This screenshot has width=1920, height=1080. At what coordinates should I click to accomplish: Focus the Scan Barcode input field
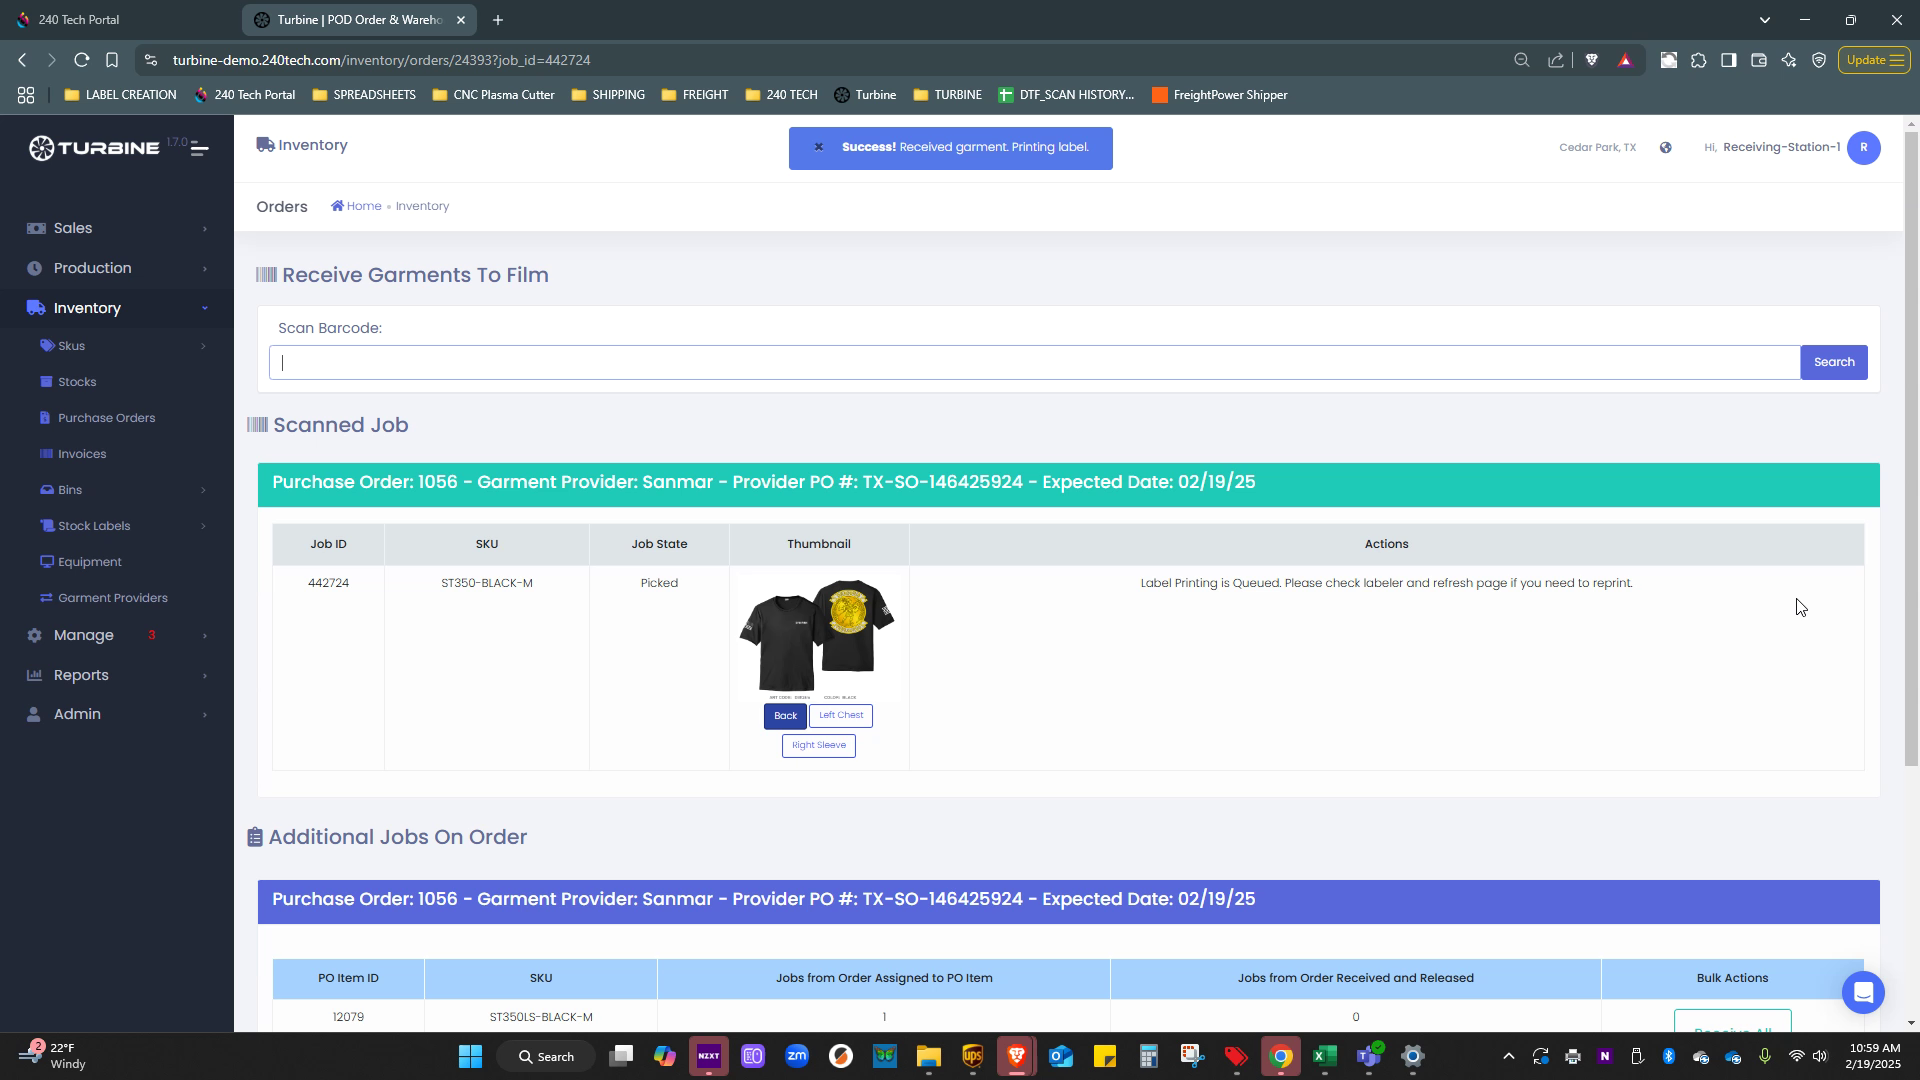(x=1034, y=363)
